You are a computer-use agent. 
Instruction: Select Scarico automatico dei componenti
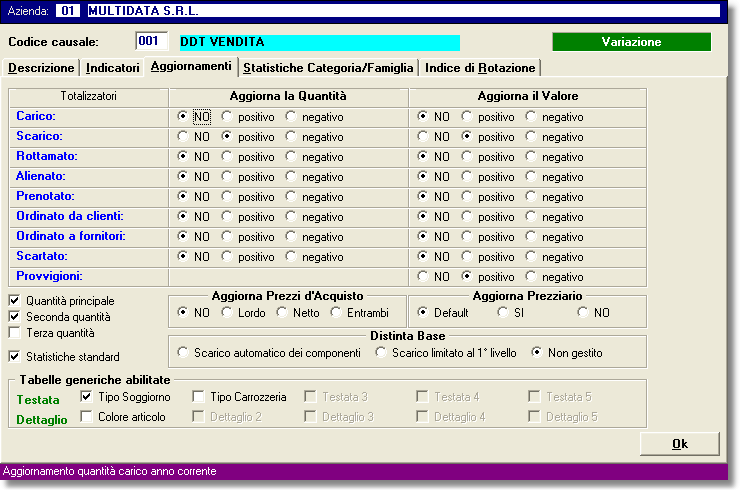tap(183, 352)
